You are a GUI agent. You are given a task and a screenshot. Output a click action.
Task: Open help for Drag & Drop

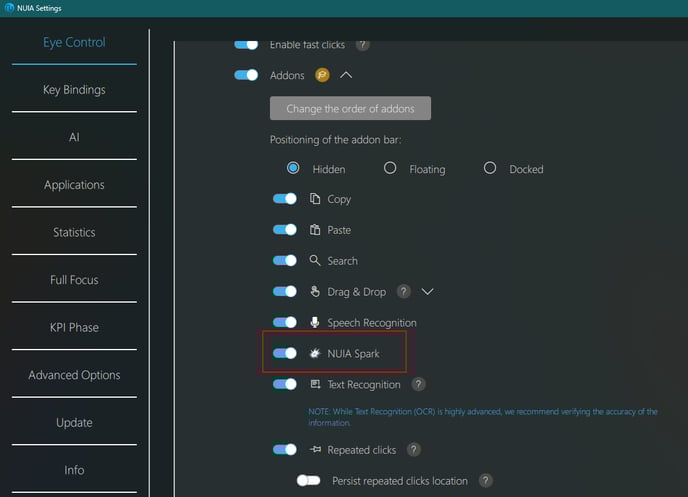(x=404, y=291)
